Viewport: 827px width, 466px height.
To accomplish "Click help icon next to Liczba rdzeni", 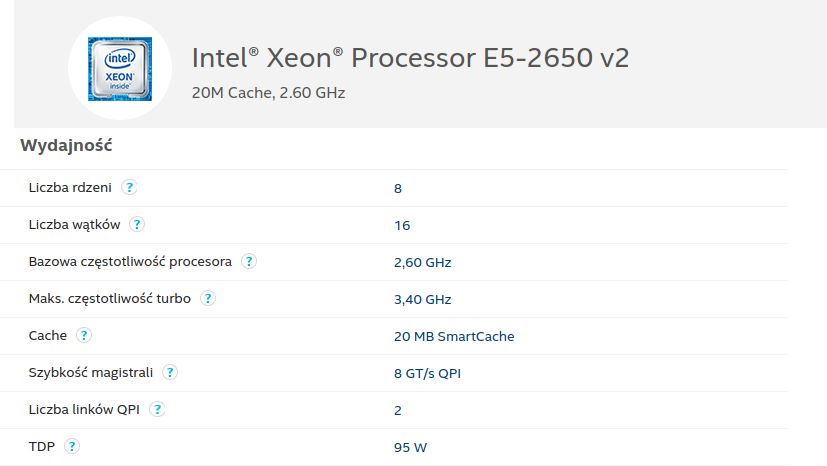I will click(130, 187).
